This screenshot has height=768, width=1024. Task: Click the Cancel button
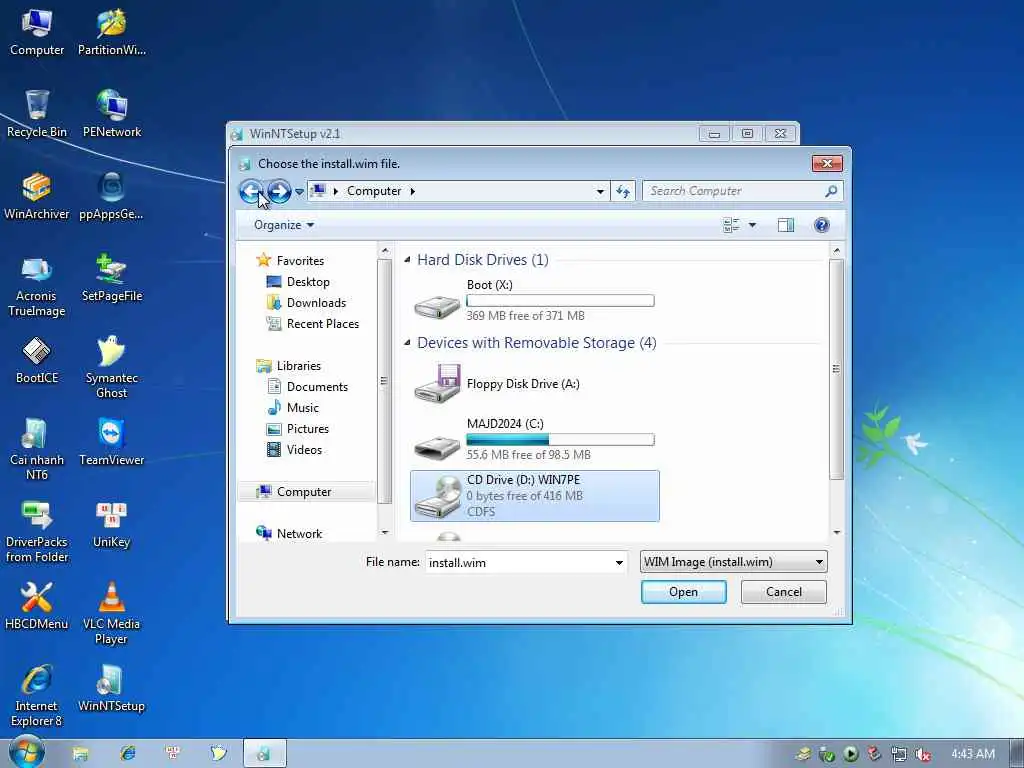pyautogui.click(x=783, y=592)
